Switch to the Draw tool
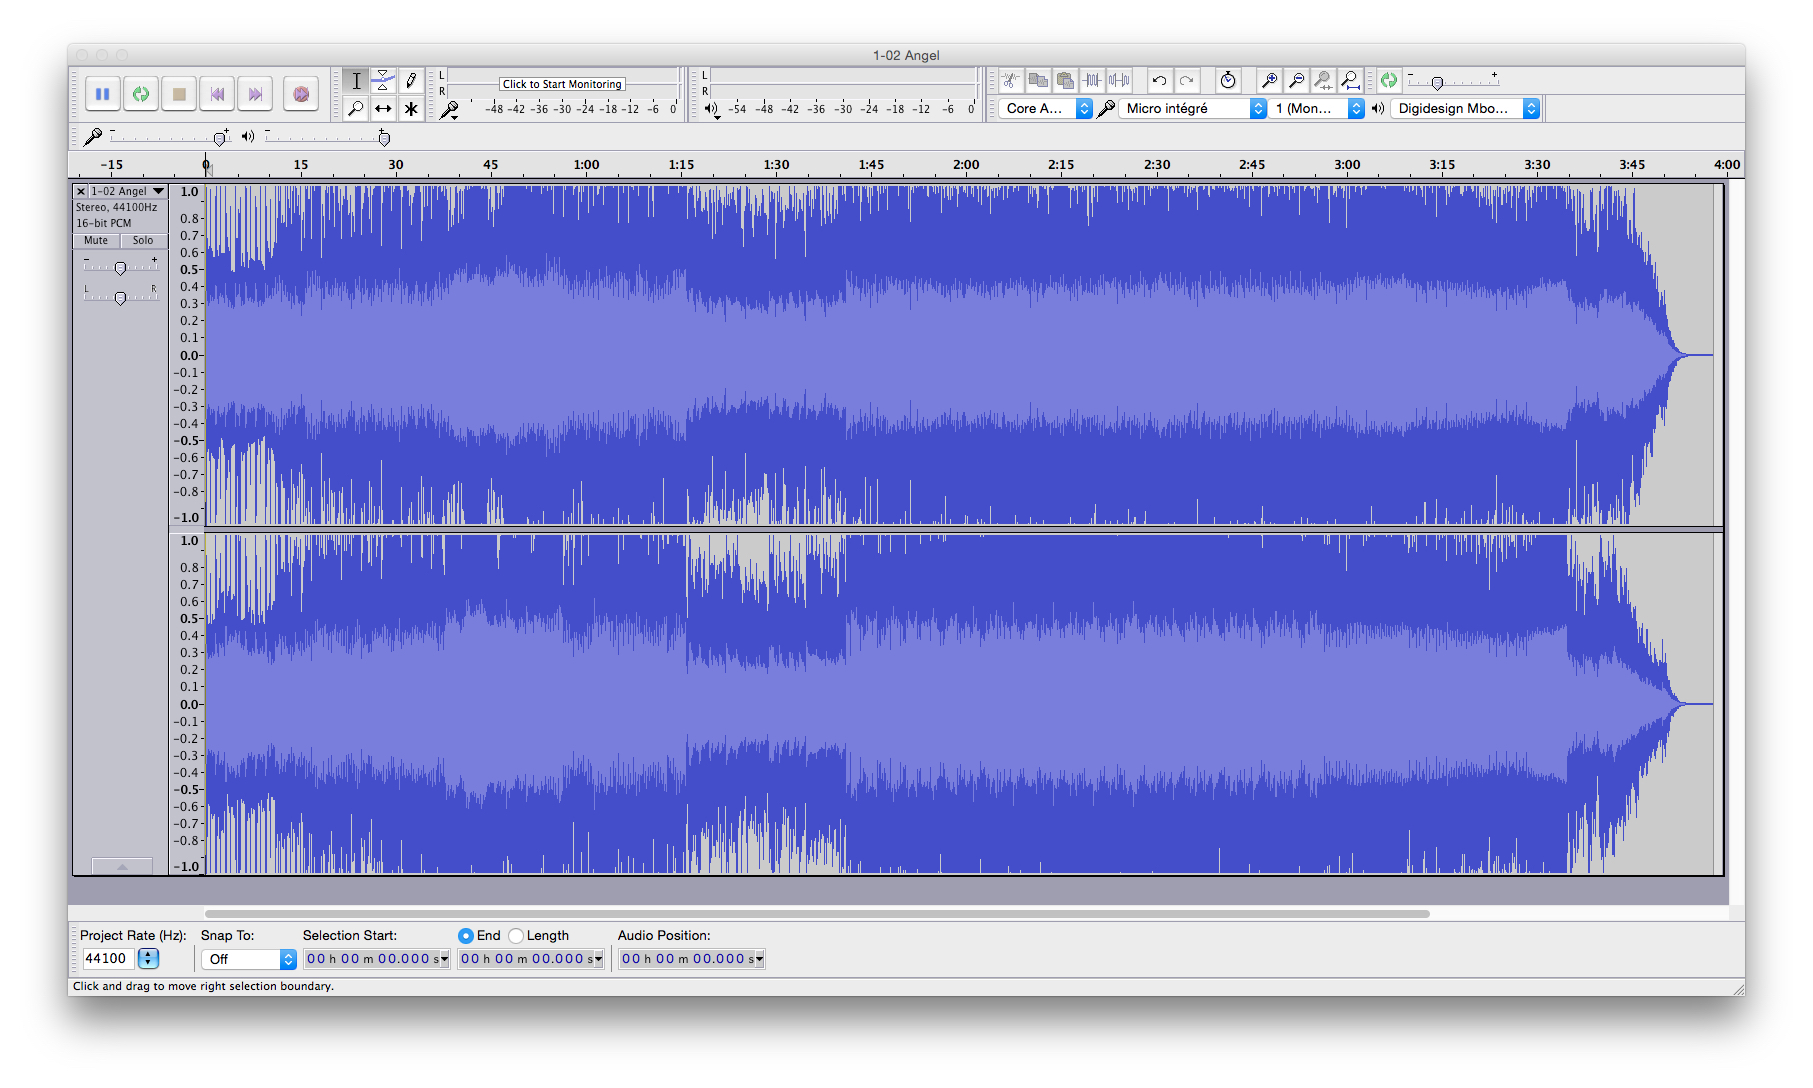1813x1088 pixels. point(411,80)
